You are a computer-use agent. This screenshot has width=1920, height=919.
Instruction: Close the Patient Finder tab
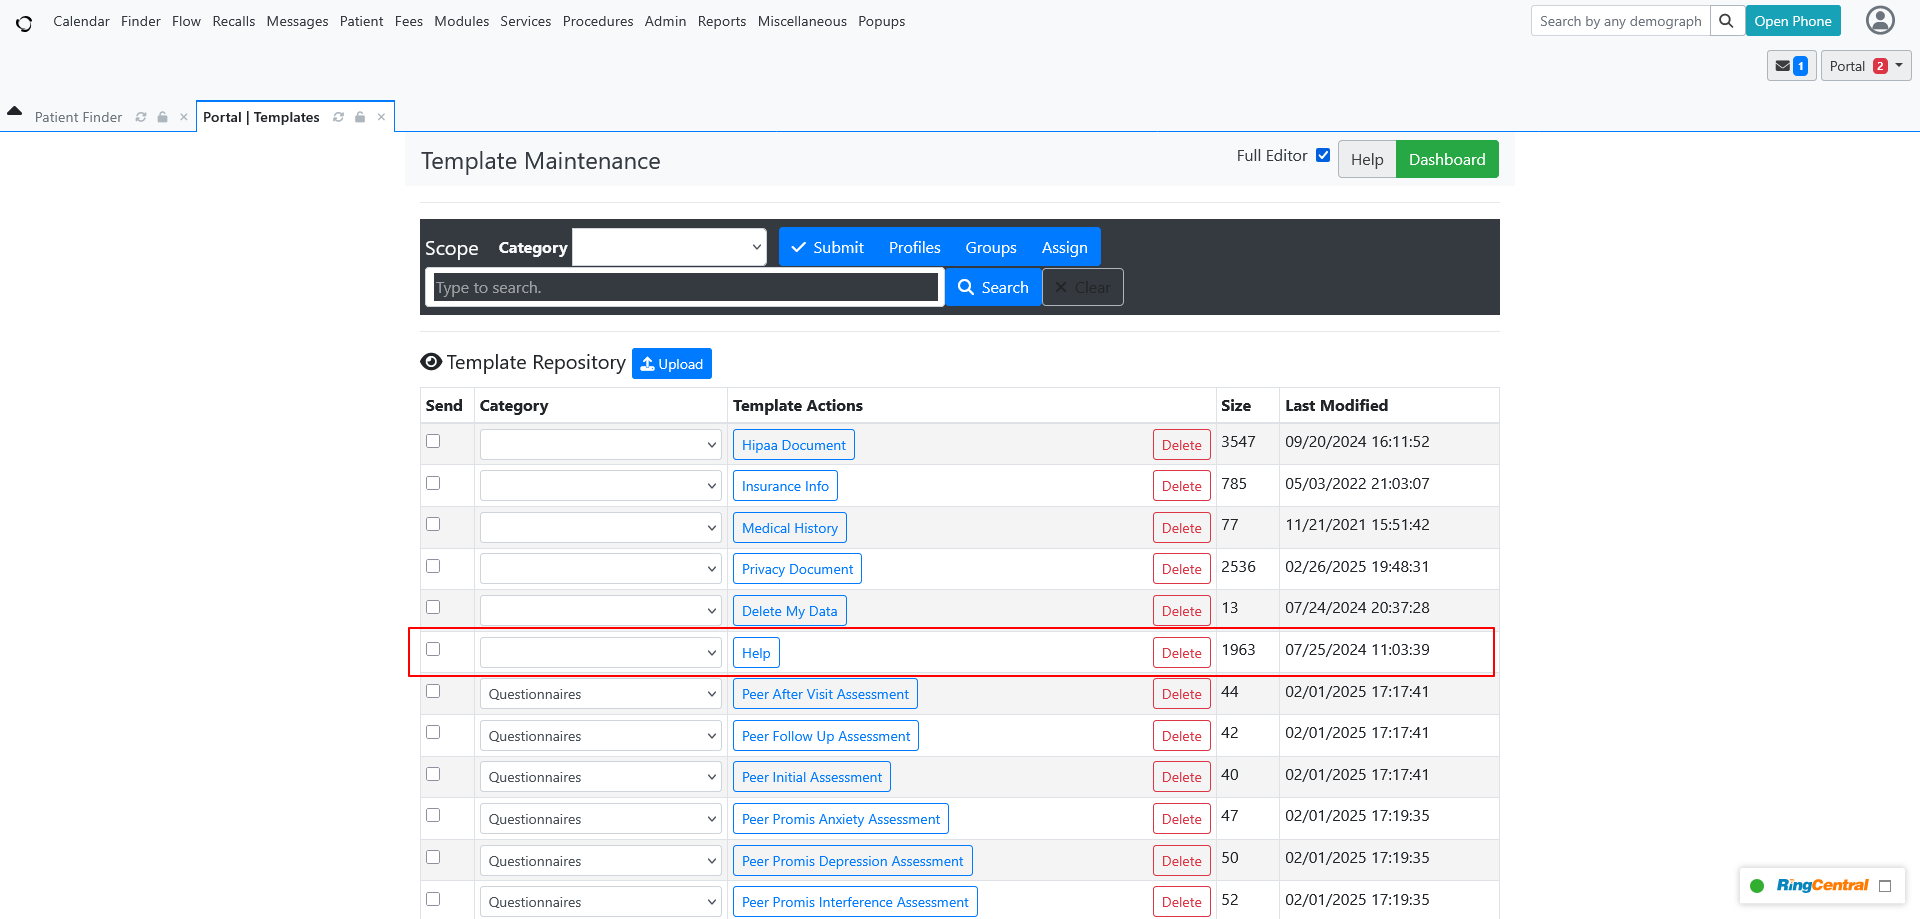click(x=184, y=117)
